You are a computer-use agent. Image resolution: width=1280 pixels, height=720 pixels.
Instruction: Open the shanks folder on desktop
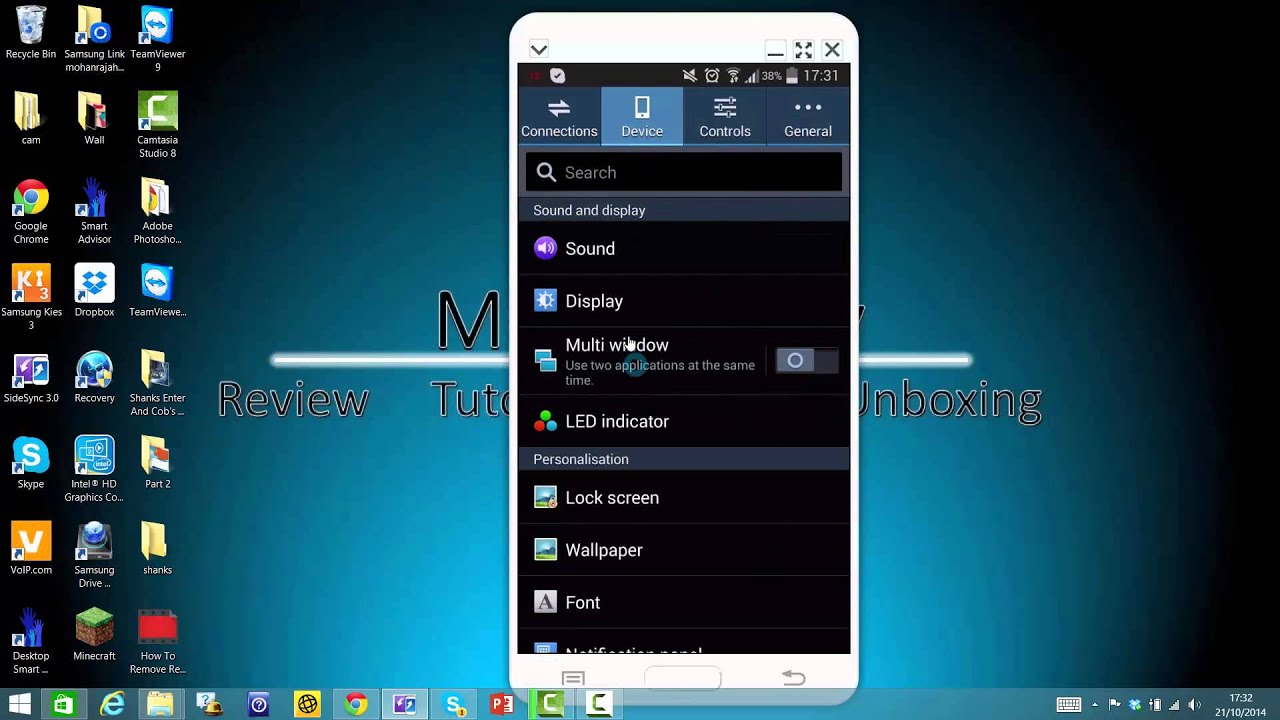[x=157, y=549]
